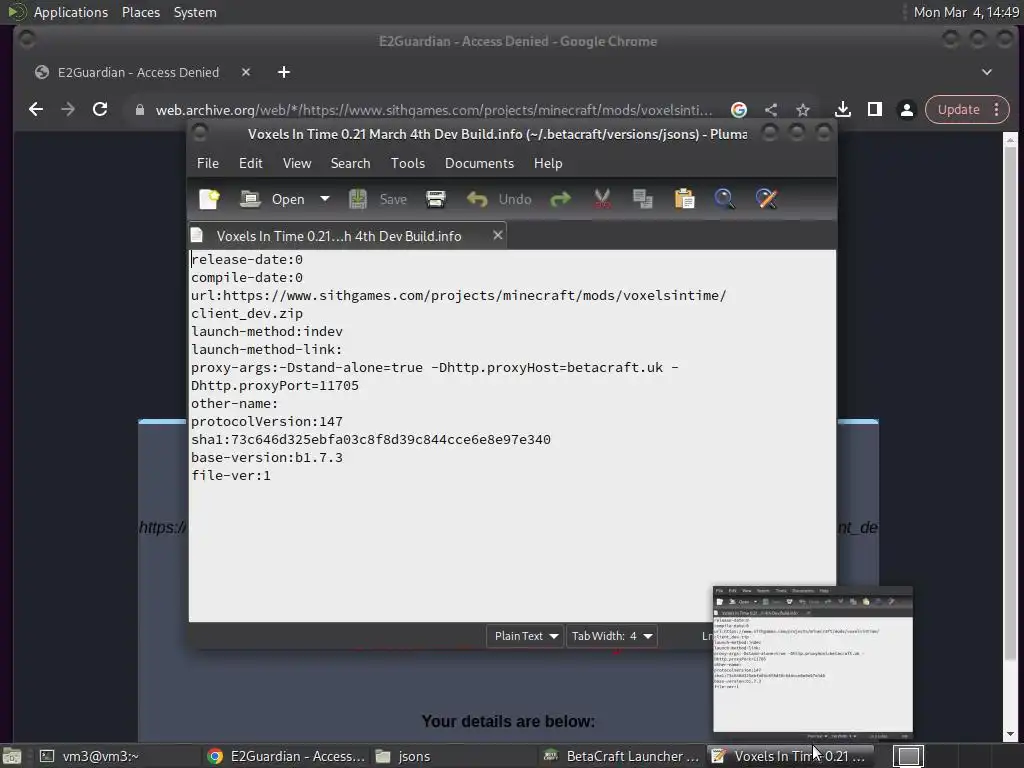Click the base-version:b1.7.3 line
1024x768 pixels.
pos(266,458)
